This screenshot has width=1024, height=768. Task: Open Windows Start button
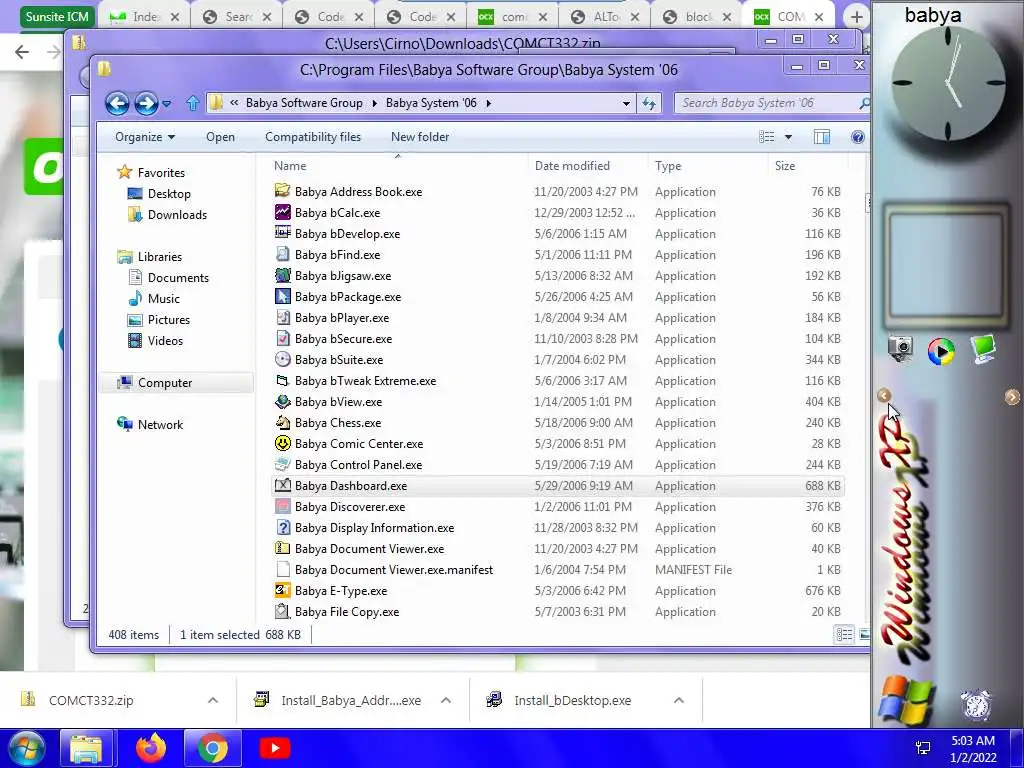[x=26, y=748]
